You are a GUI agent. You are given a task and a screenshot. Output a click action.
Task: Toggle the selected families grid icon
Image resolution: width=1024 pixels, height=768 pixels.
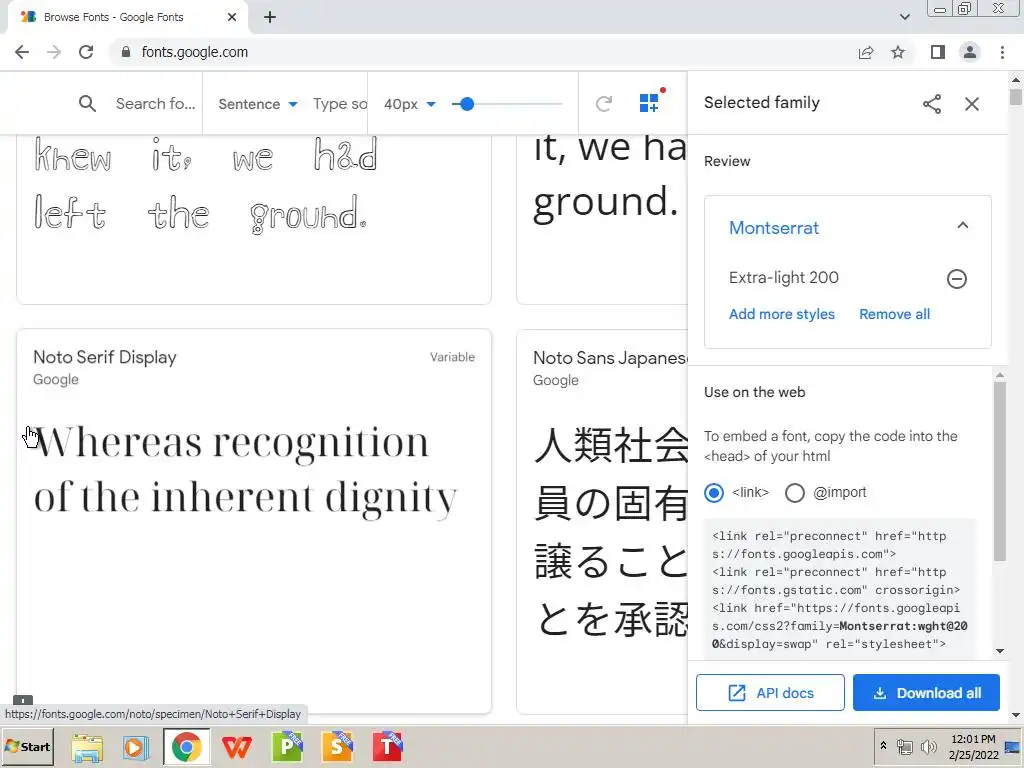(651, 101)
